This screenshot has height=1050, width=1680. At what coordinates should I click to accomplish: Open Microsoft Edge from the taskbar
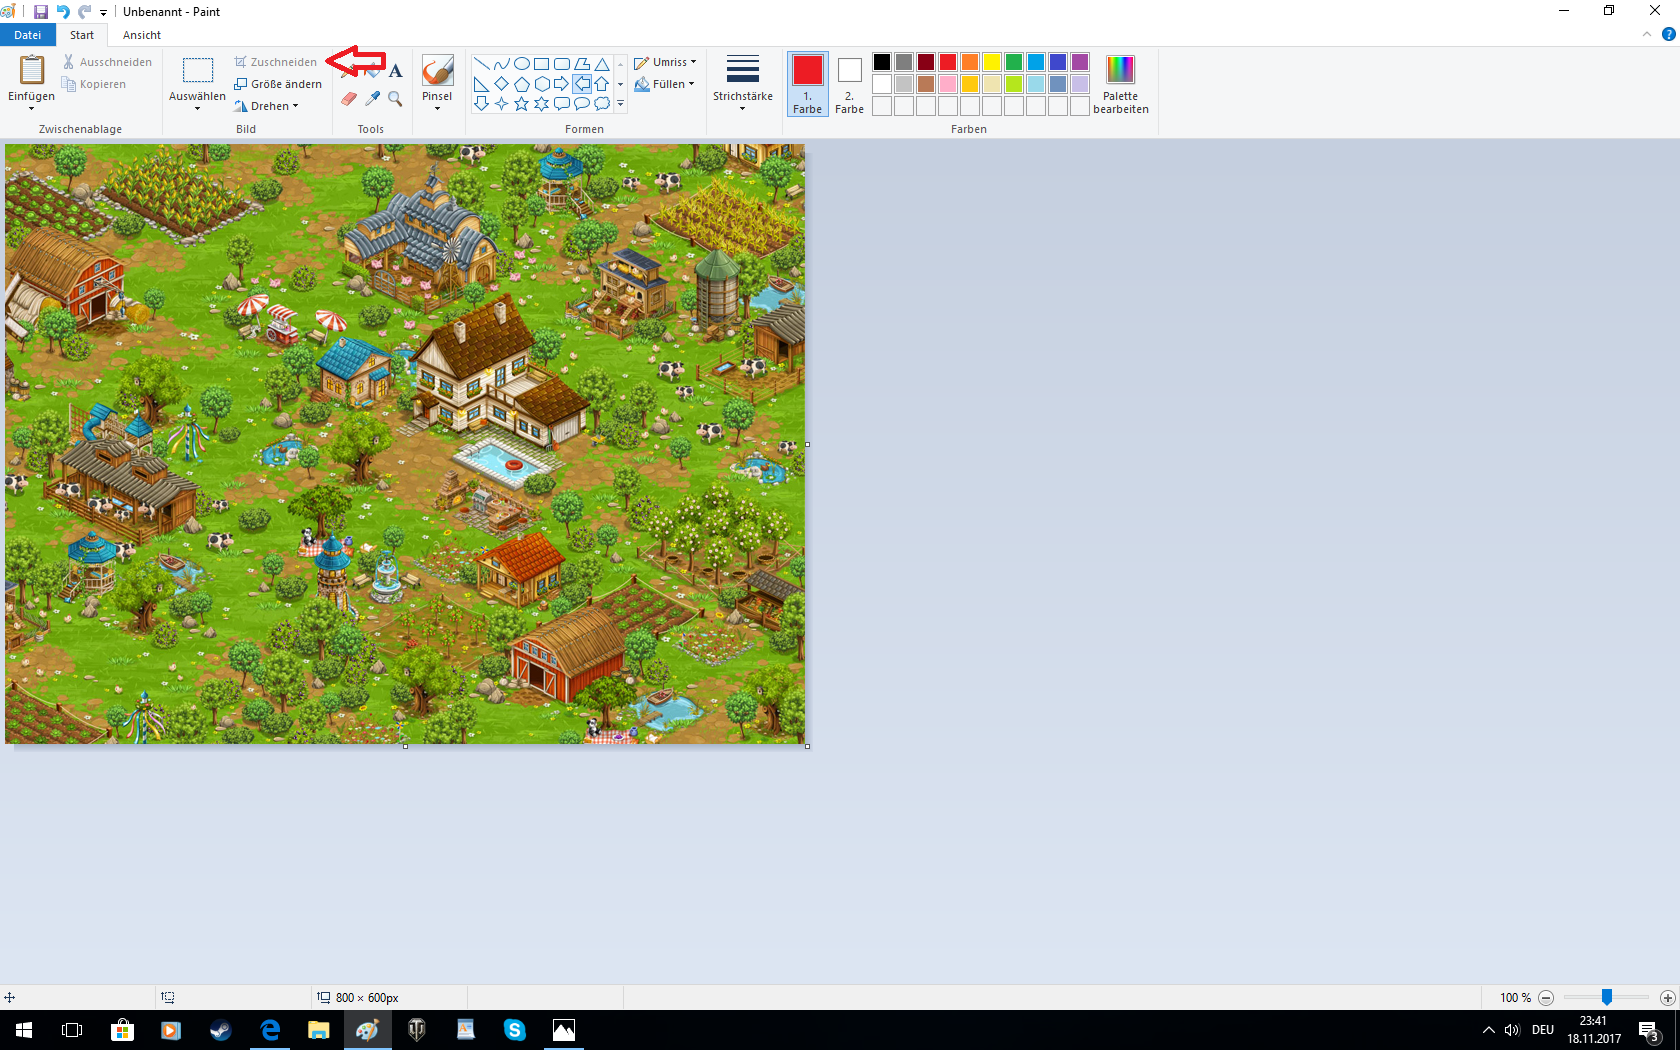pyautogui.click(x=270, y=1030)
